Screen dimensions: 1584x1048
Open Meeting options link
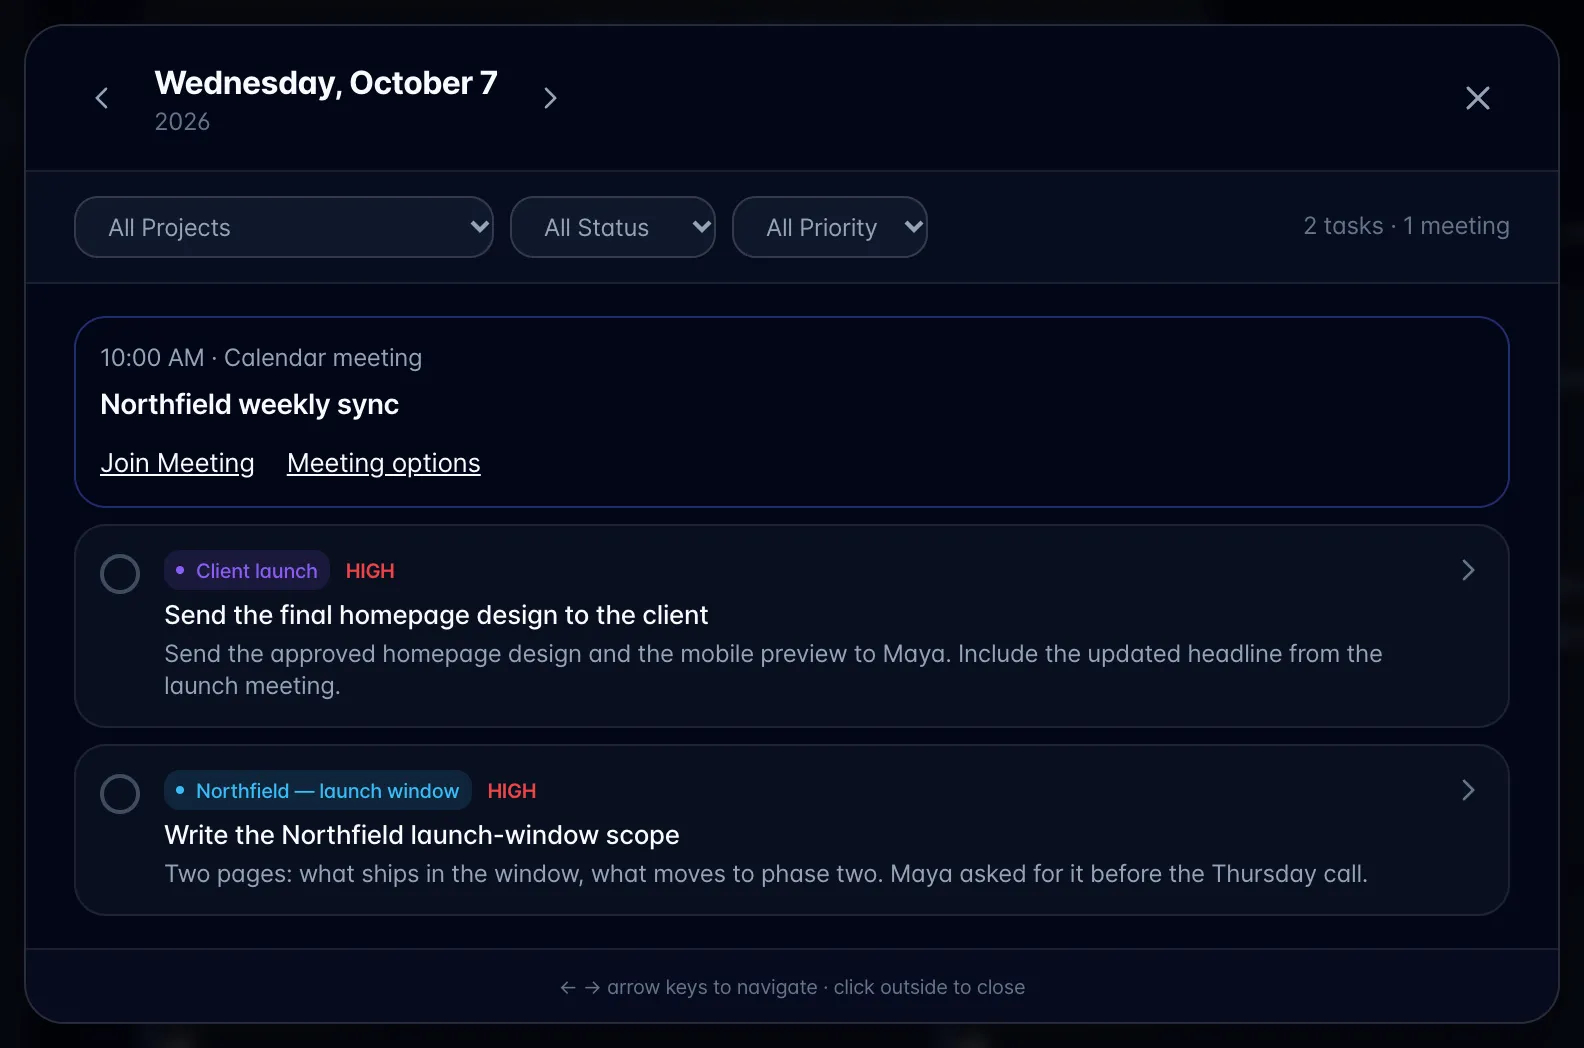click(384, 463)
